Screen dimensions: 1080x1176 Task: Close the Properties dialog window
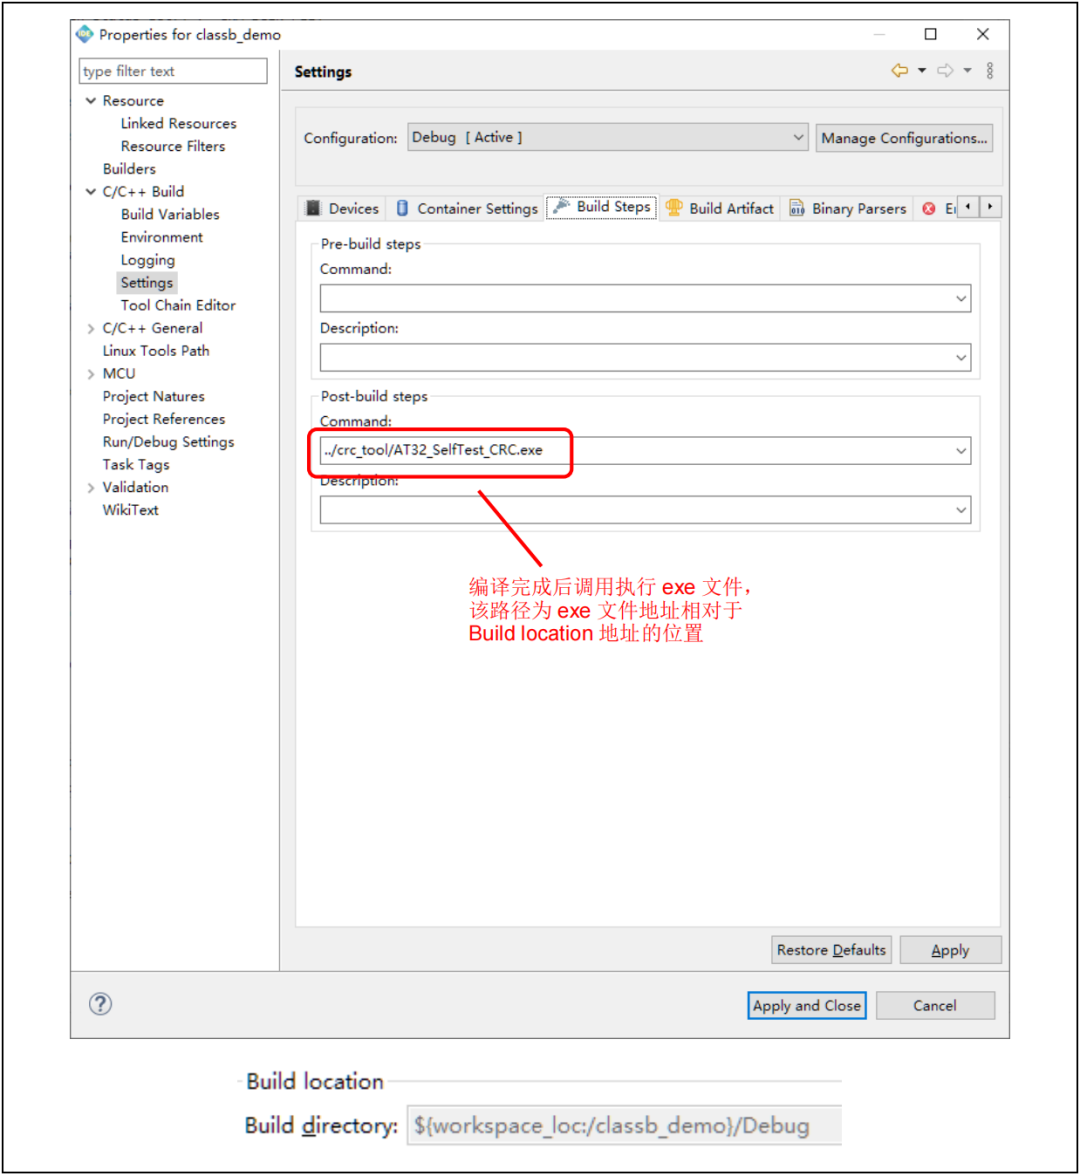coord(982,34)
